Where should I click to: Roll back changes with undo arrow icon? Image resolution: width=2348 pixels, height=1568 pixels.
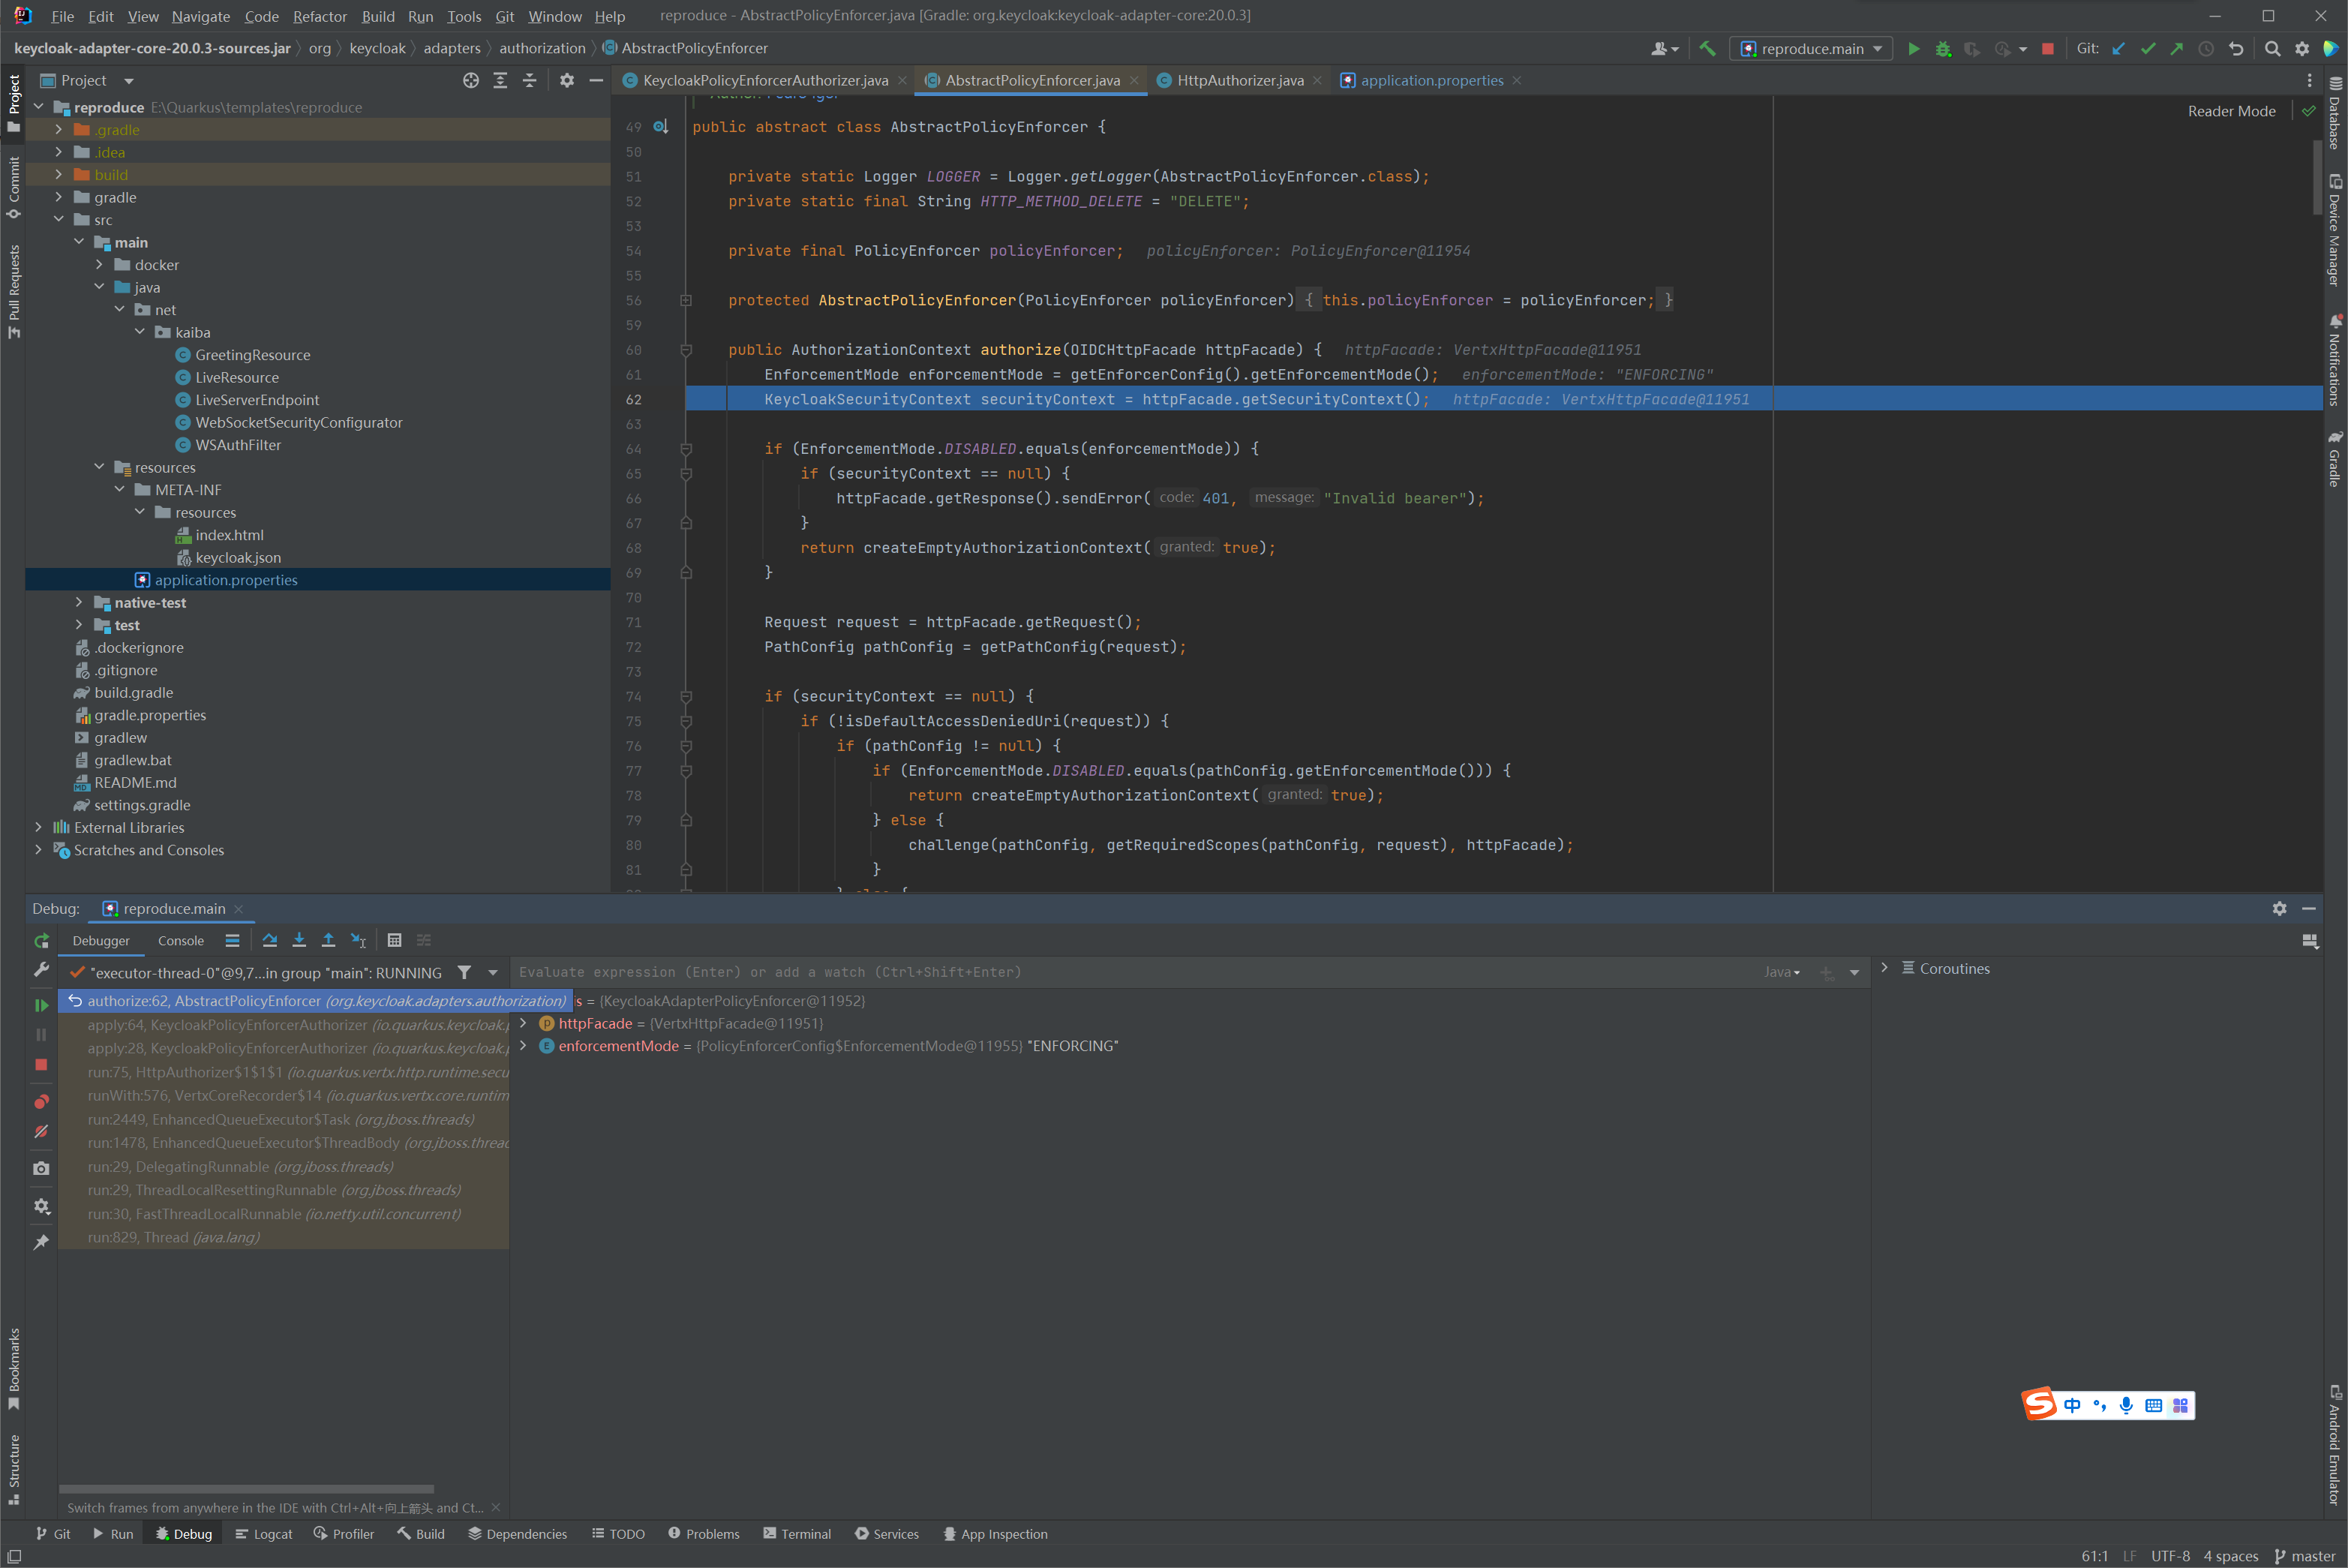tap(2236, 48)
